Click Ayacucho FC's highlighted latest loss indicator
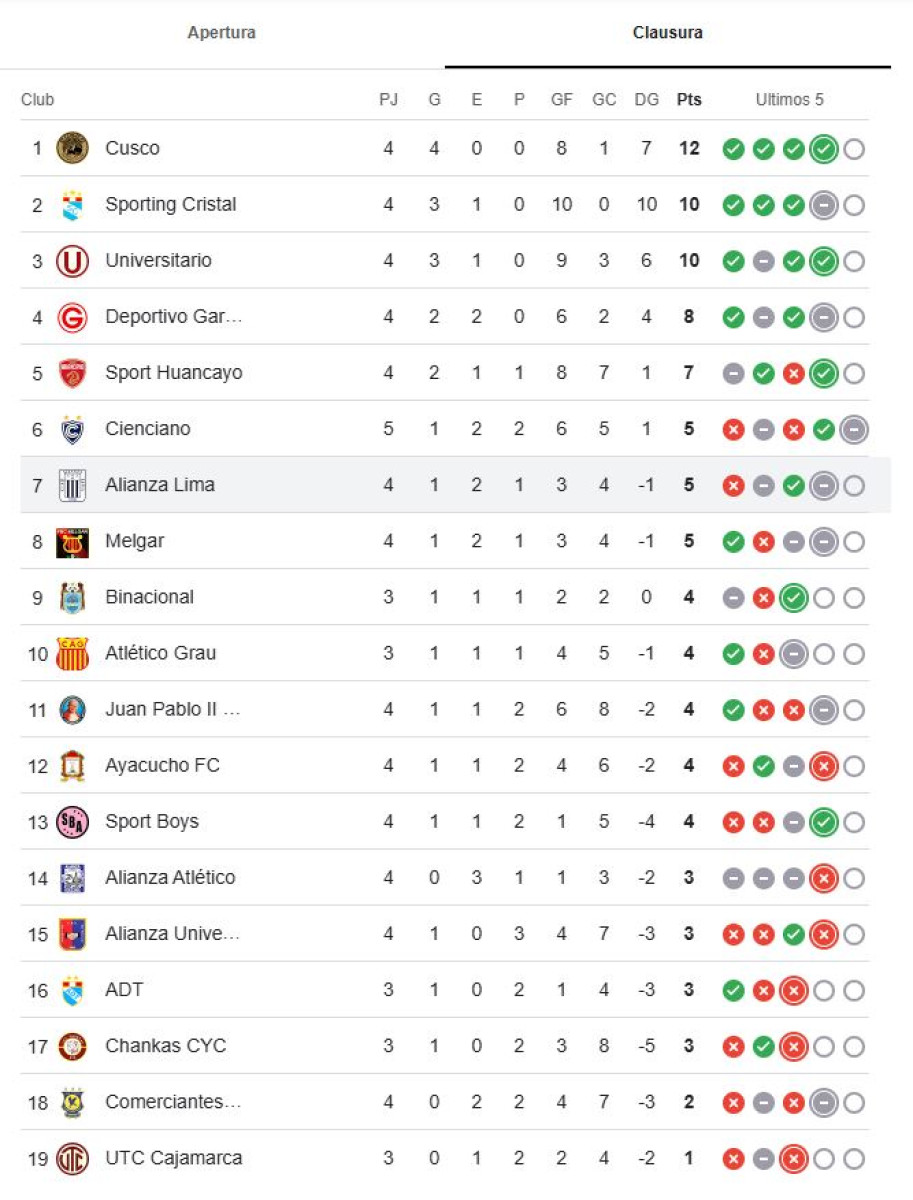The image size is (913, 1200). pyautogui.click(x=823, y=767)
